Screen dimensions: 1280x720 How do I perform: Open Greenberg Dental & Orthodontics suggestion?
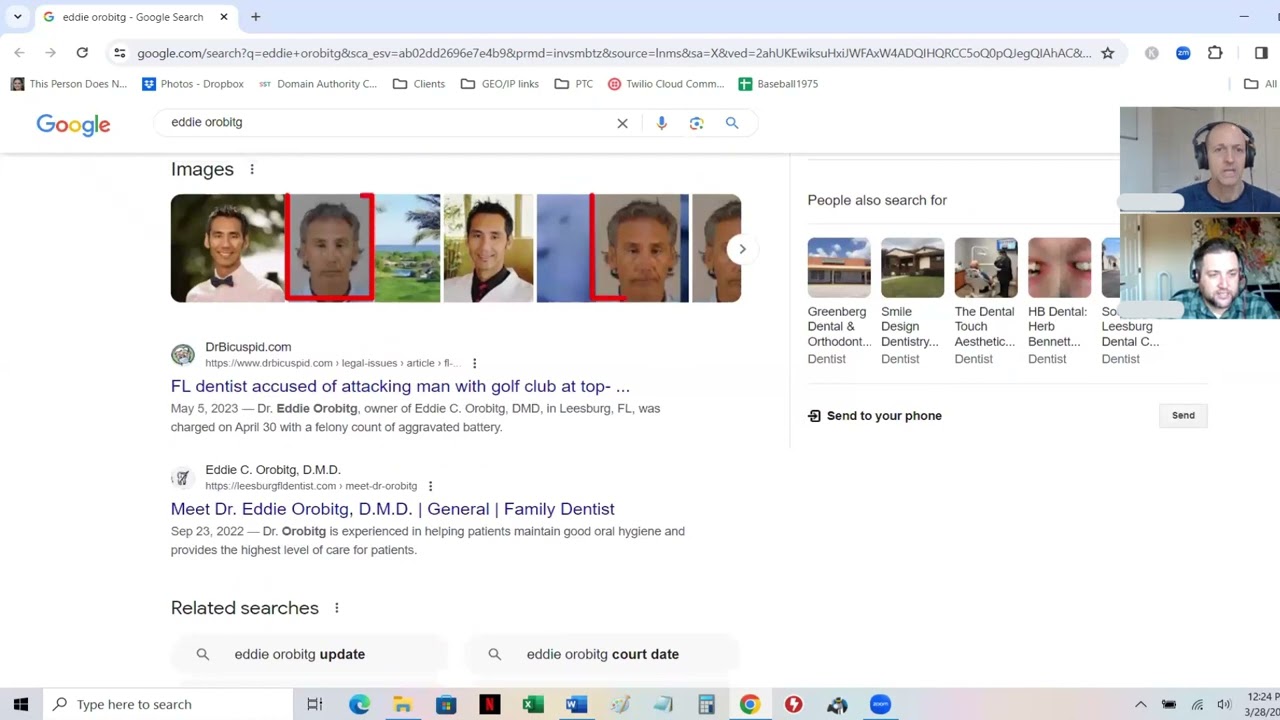click(x=838, y=301)
